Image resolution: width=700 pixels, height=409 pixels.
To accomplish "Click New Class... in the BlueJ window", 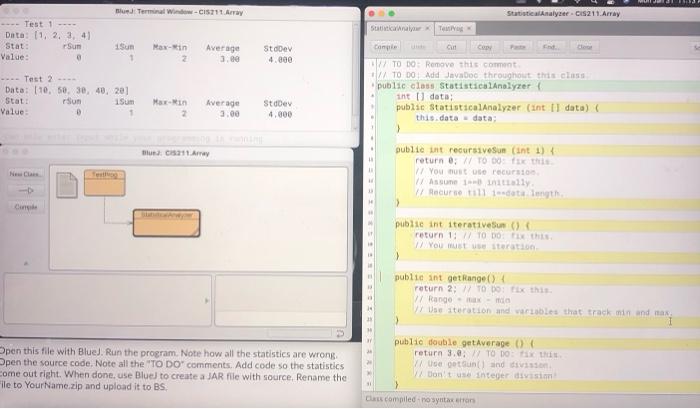I will click(26, 174).
